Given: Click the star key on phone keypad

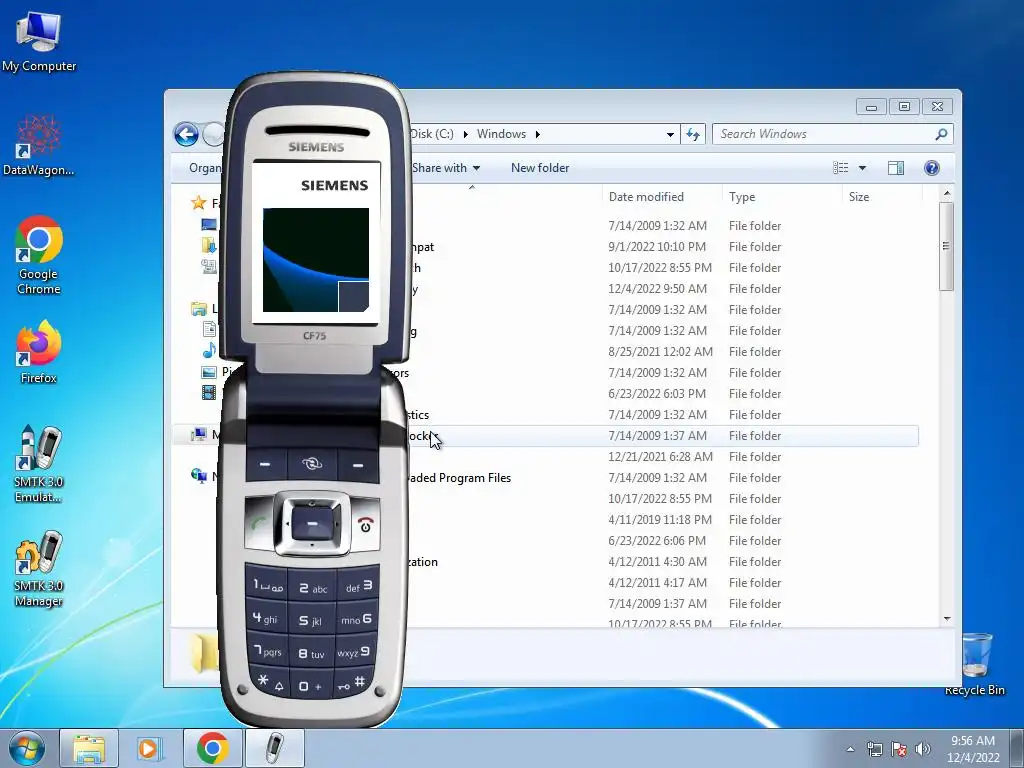Looking at the screenshot, I should (269, 682).
